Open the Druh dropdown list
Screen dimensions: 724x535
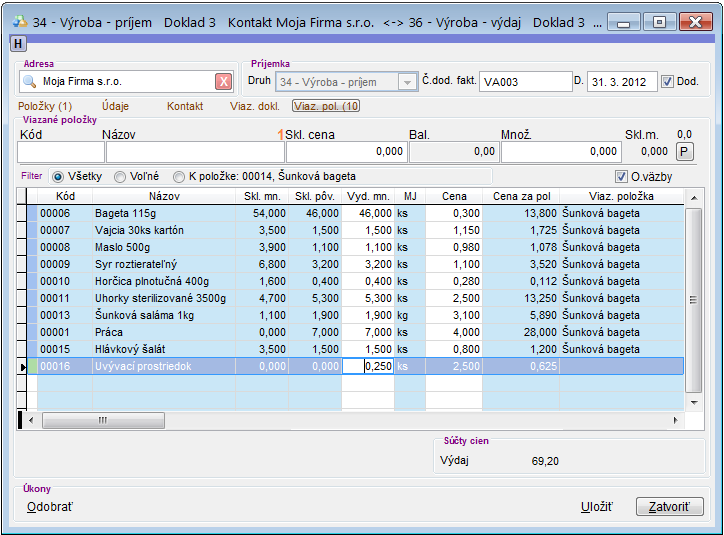(x=407, y=82)
